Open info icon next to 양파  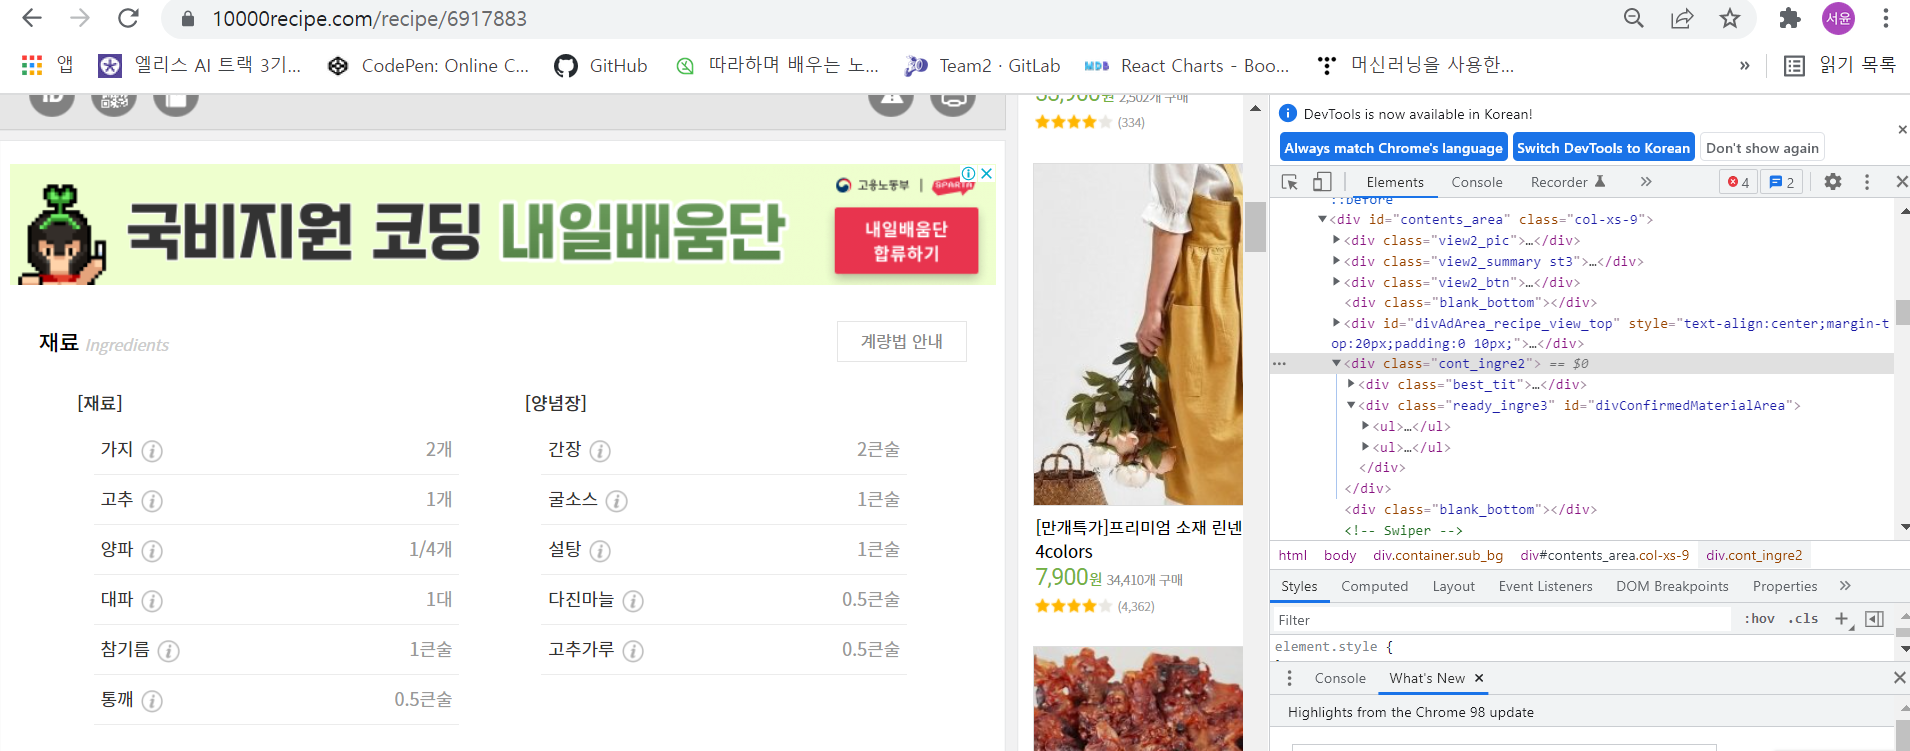coord(152,551)
